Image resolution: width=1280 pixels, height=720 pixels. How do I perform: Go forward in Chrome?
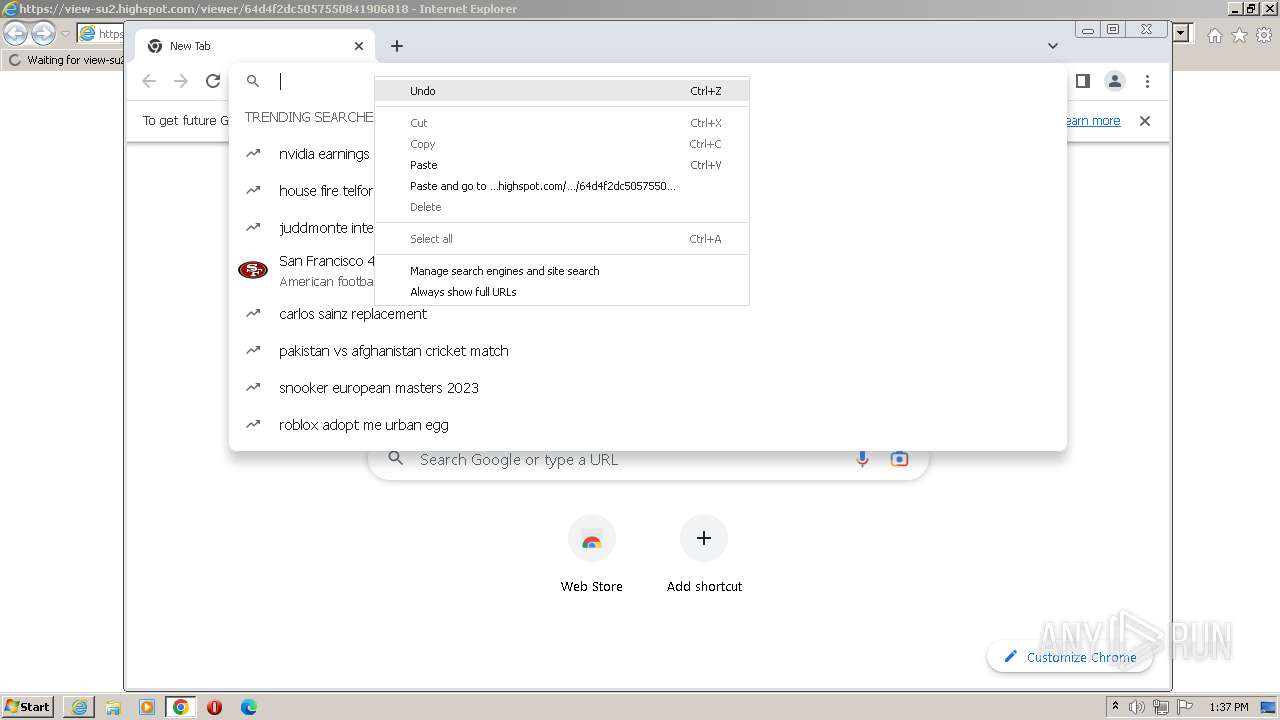point(181,81)
